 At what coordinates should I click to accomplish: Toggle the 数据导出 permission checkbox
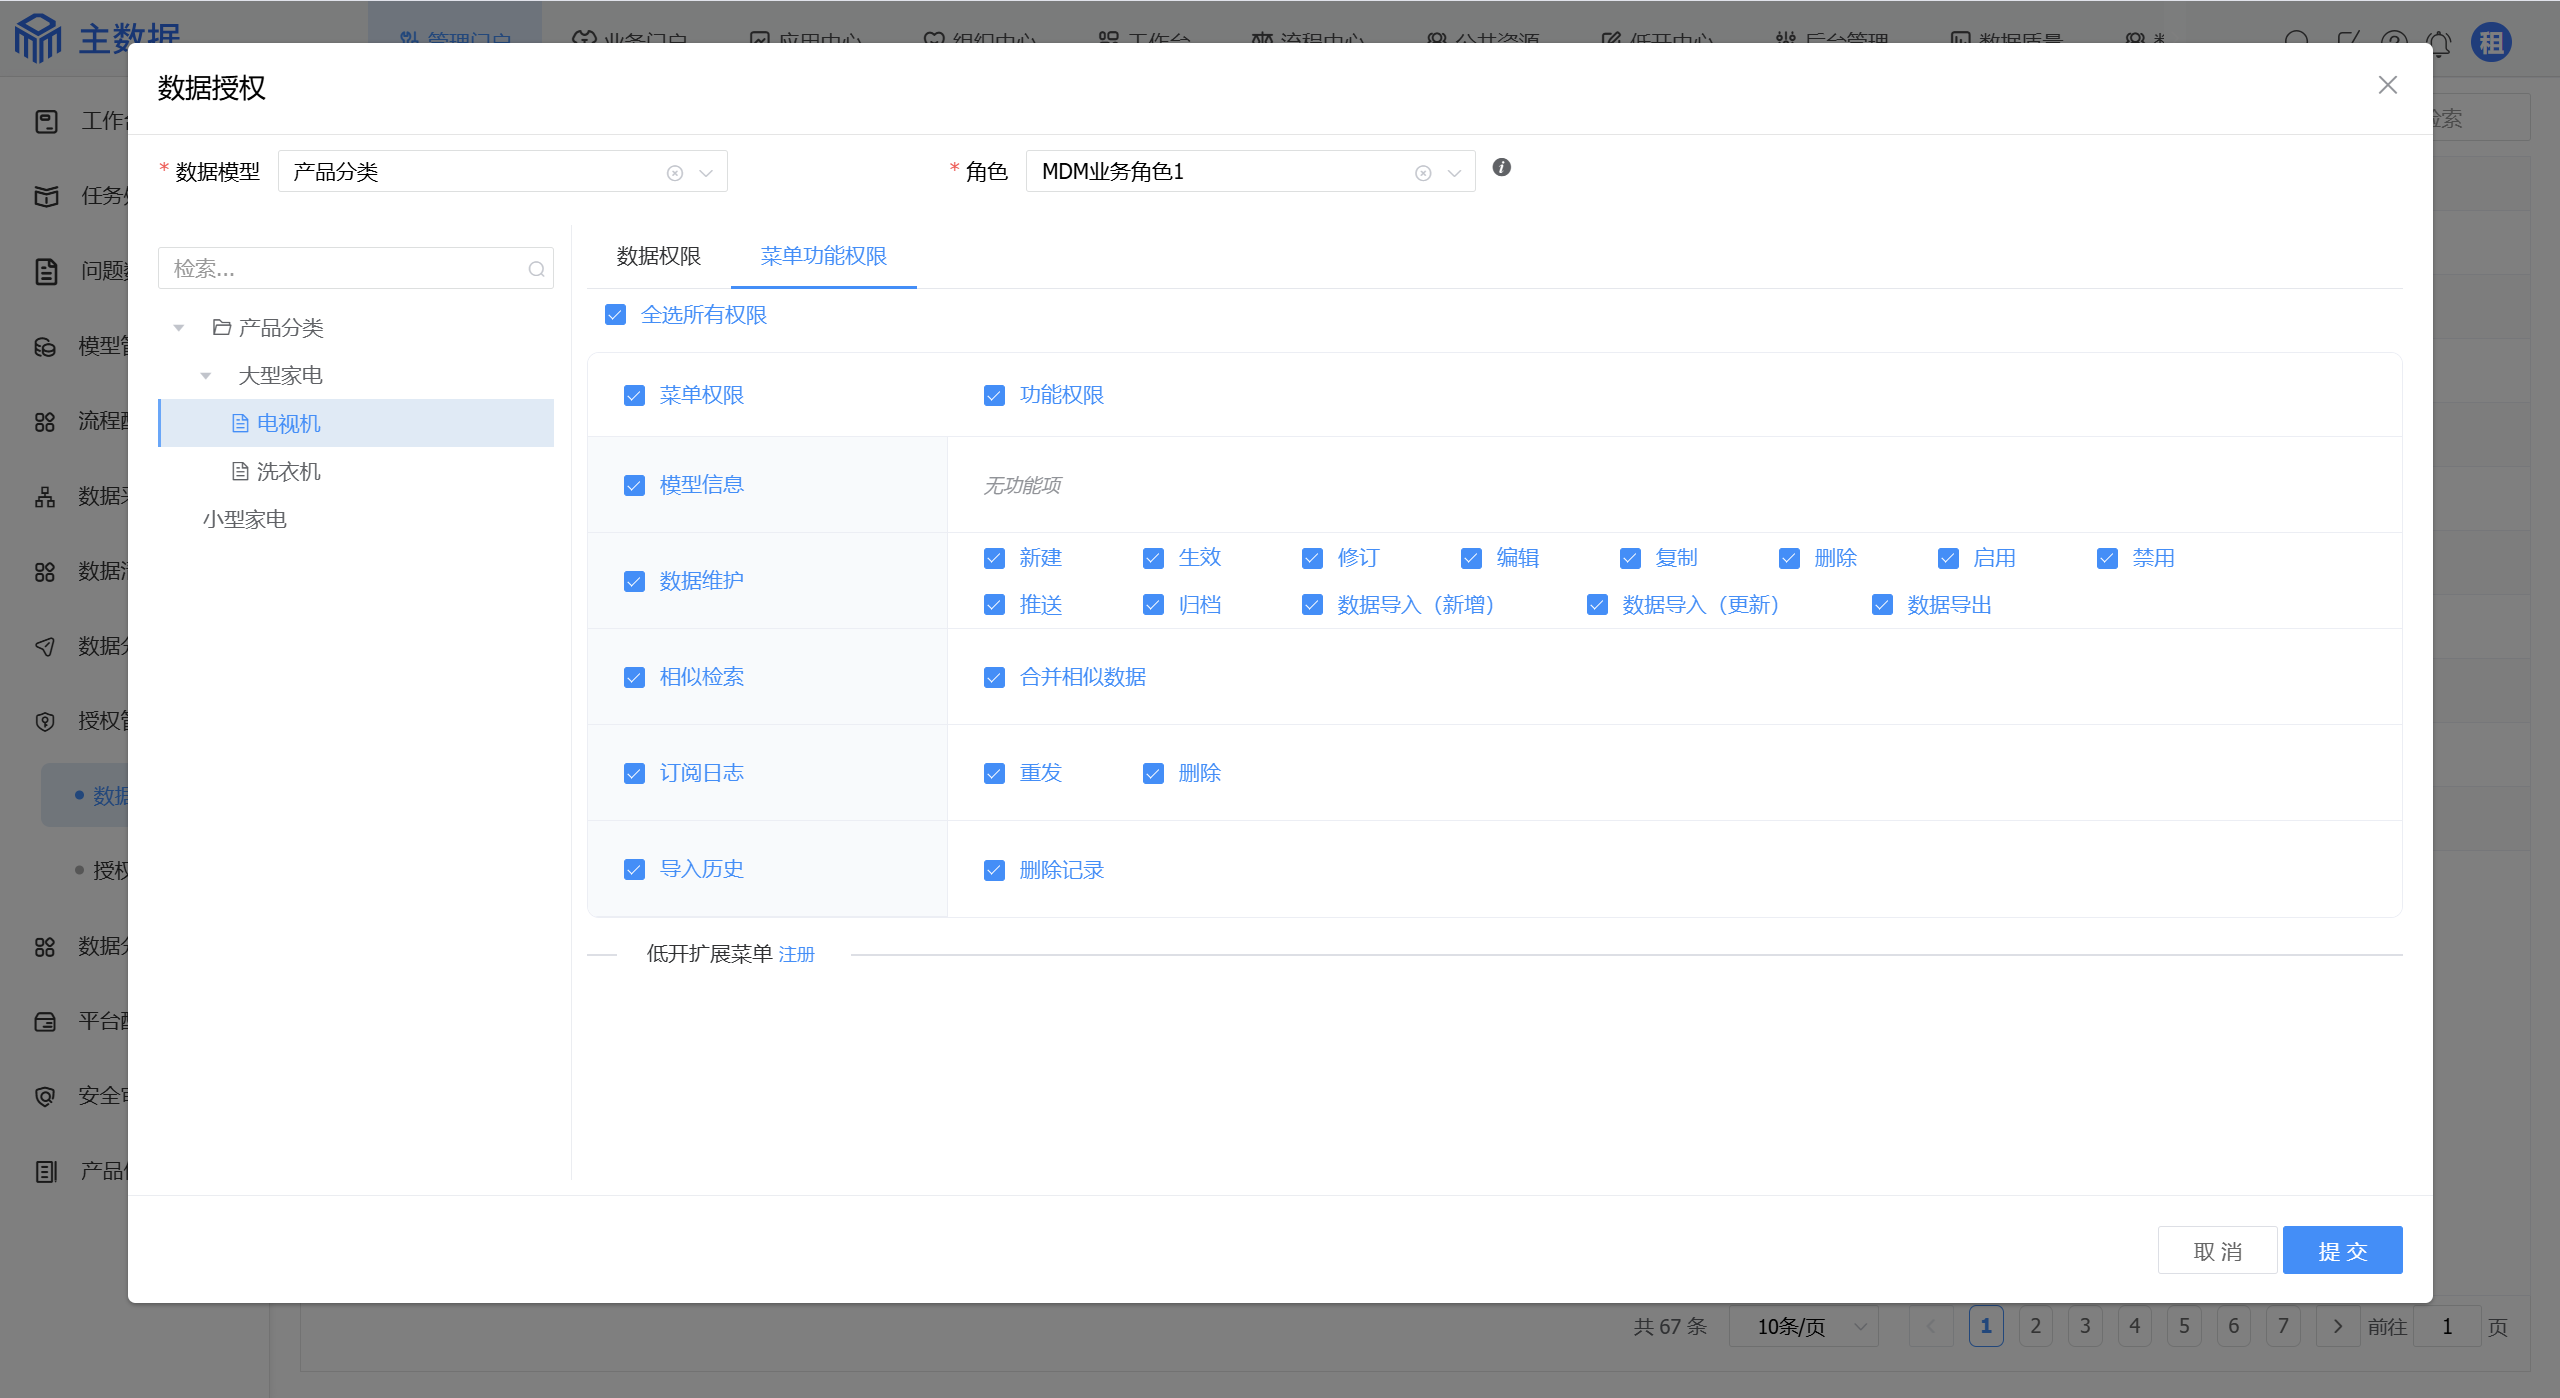[x=1882, y=605]
